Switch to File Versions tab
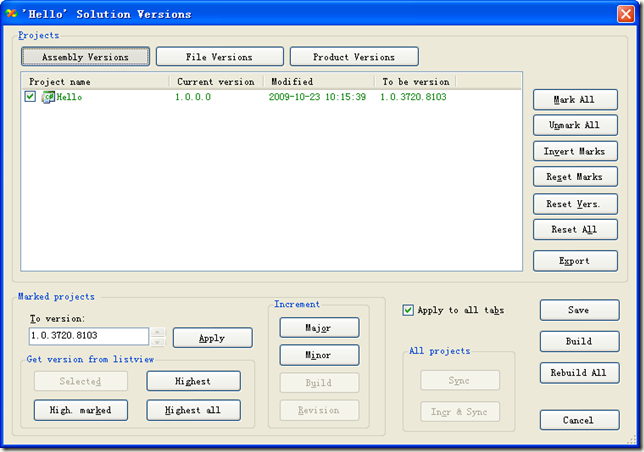This screenshot has height=452, width=644. pyautogui.click(x=219, y=57)
